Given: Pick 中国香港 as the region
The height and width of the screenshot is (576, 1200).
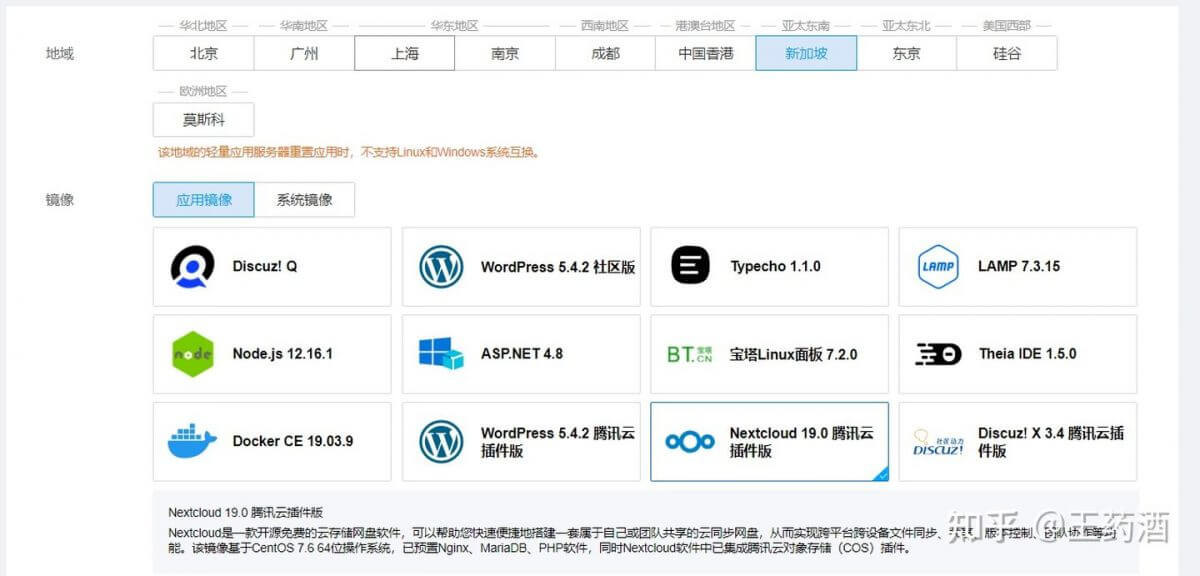Looking at the screenshot, I should click(706, 54).
